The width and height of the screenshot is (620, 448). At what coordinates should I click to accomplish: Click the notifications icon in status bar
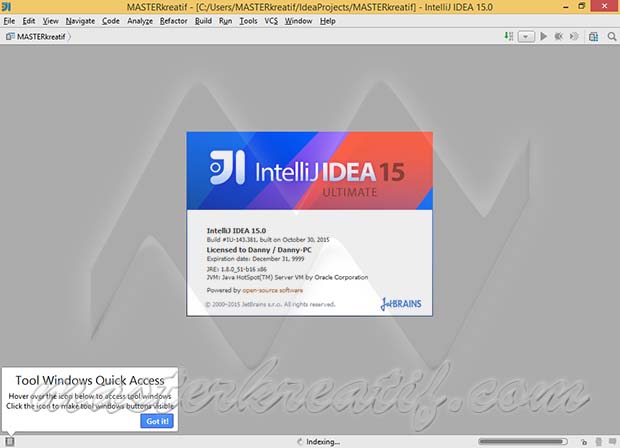click(612, 441)
